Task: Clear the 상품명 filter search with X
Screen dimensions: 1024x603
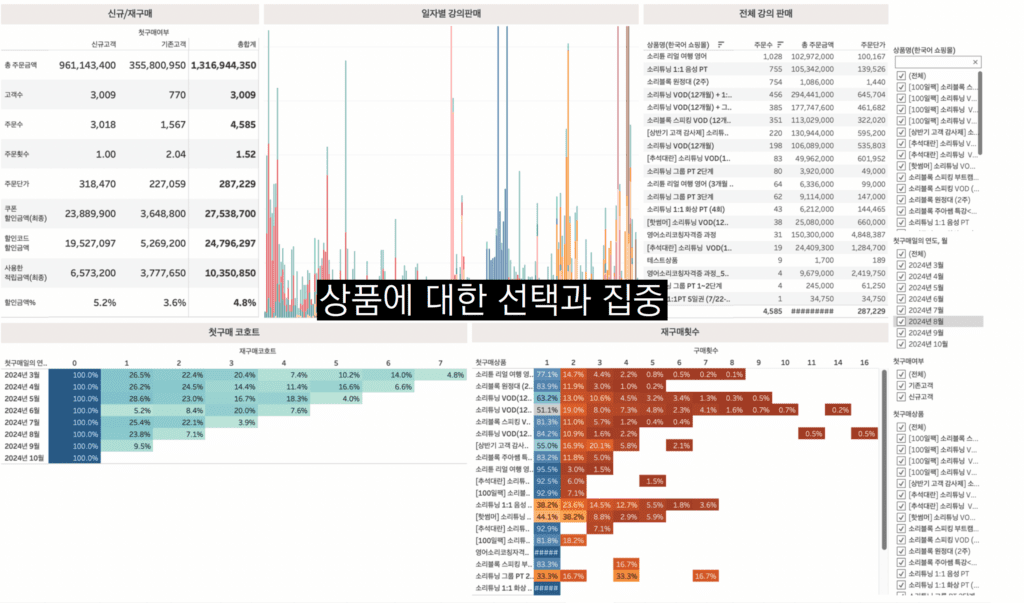Action: pyautogui.click(x=976, y=62)
